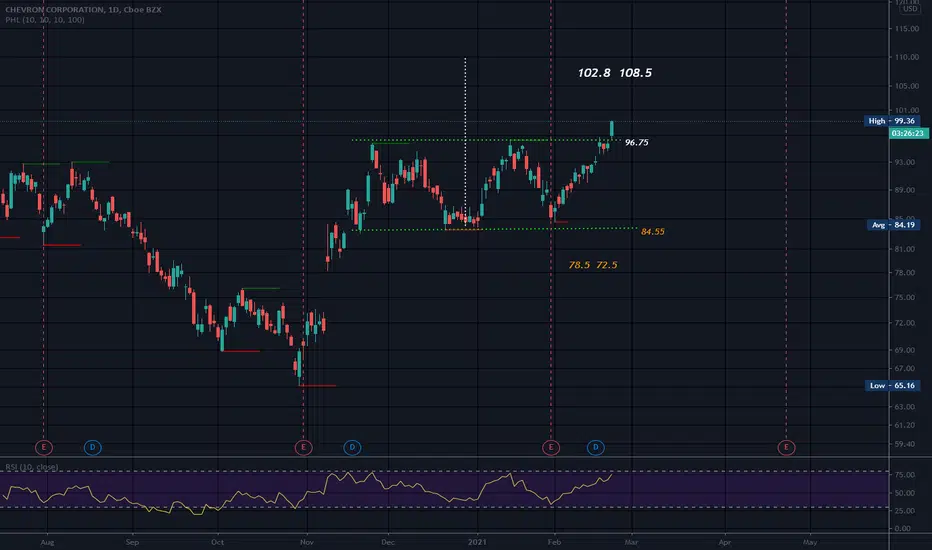Click the 78.00 price axis label
Viewport: 932px width, 550px height.
tap(906, 273)
